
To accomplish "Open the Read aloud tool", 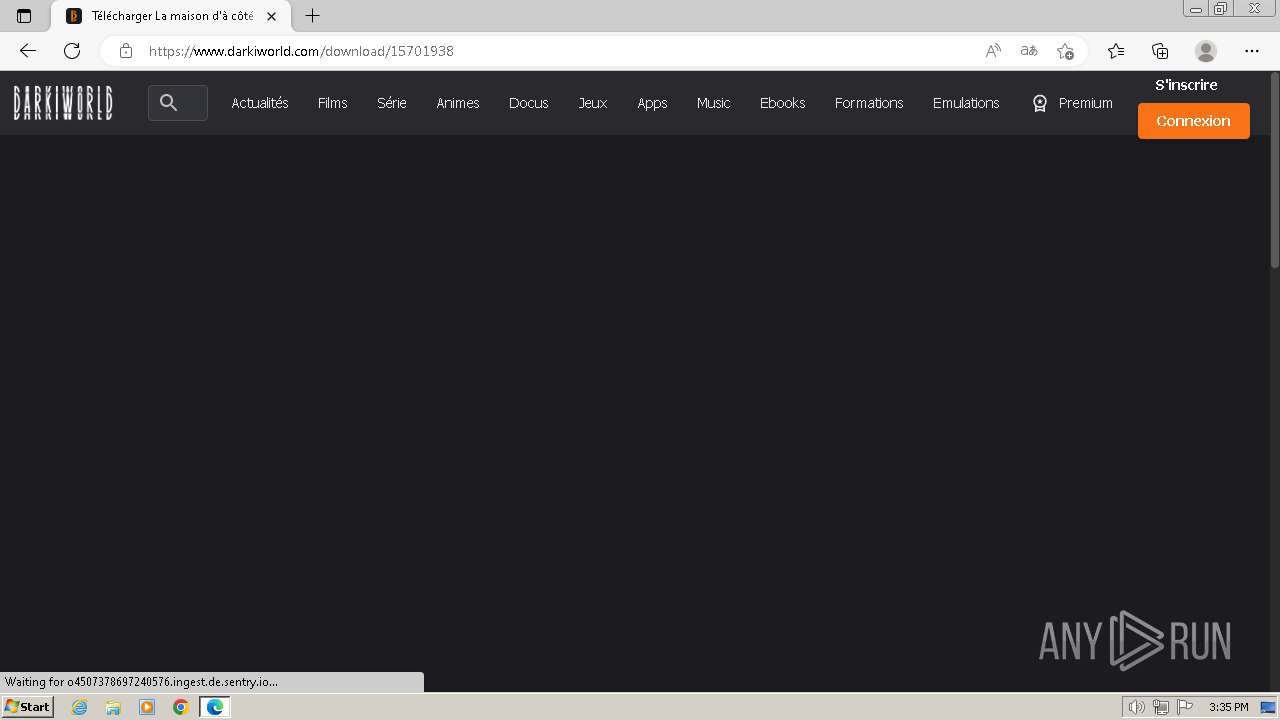I will [x=993, y=51].
